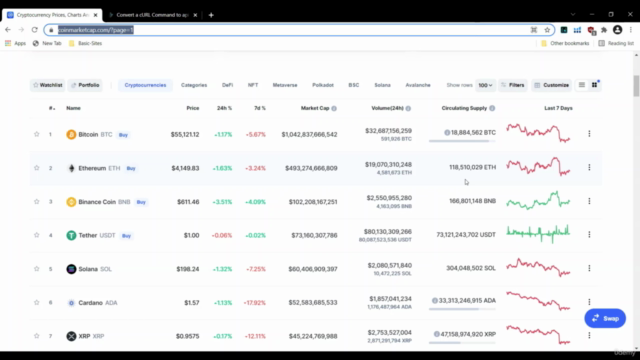
Task: Click the Buy badge next to Bitcoin
Action: click(123, 135)
